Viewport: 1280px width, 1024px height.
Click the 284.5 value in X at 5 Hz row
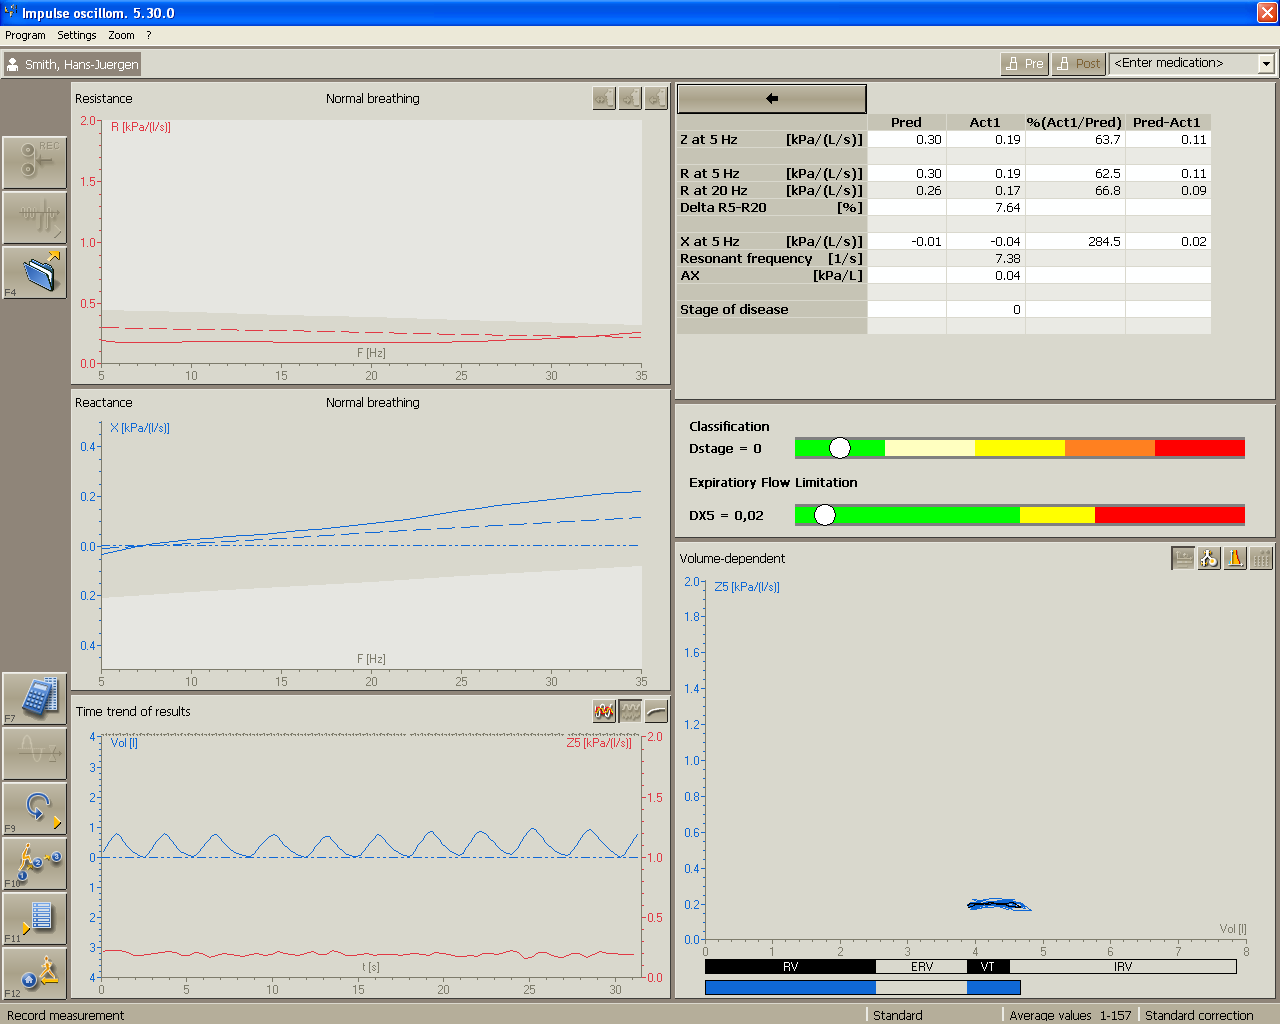[1104, 242]
